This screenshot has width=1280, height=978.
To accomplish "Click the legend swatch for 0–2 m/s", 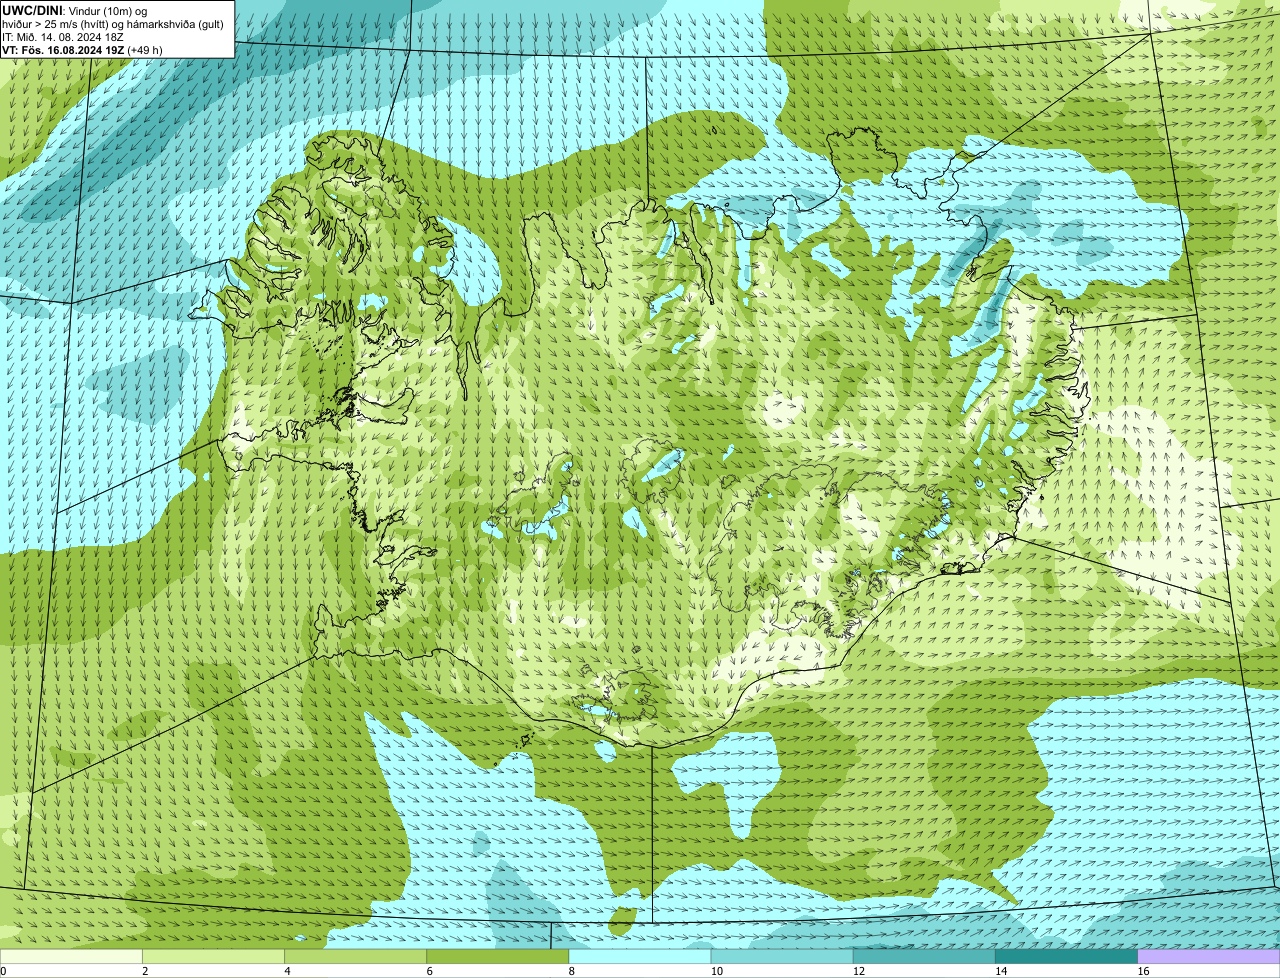I will click(71, 957).
